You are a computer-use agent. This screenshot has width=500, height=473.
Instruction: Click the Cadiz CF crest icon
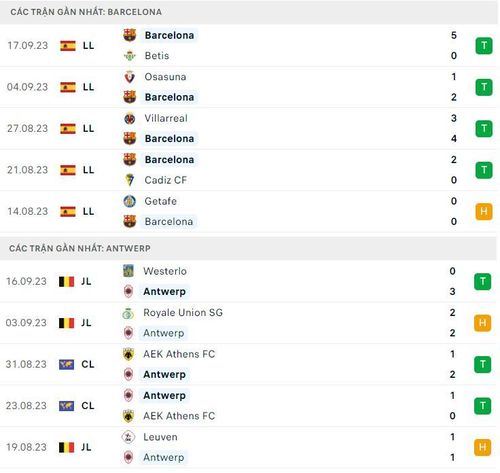tap(130, 180)
